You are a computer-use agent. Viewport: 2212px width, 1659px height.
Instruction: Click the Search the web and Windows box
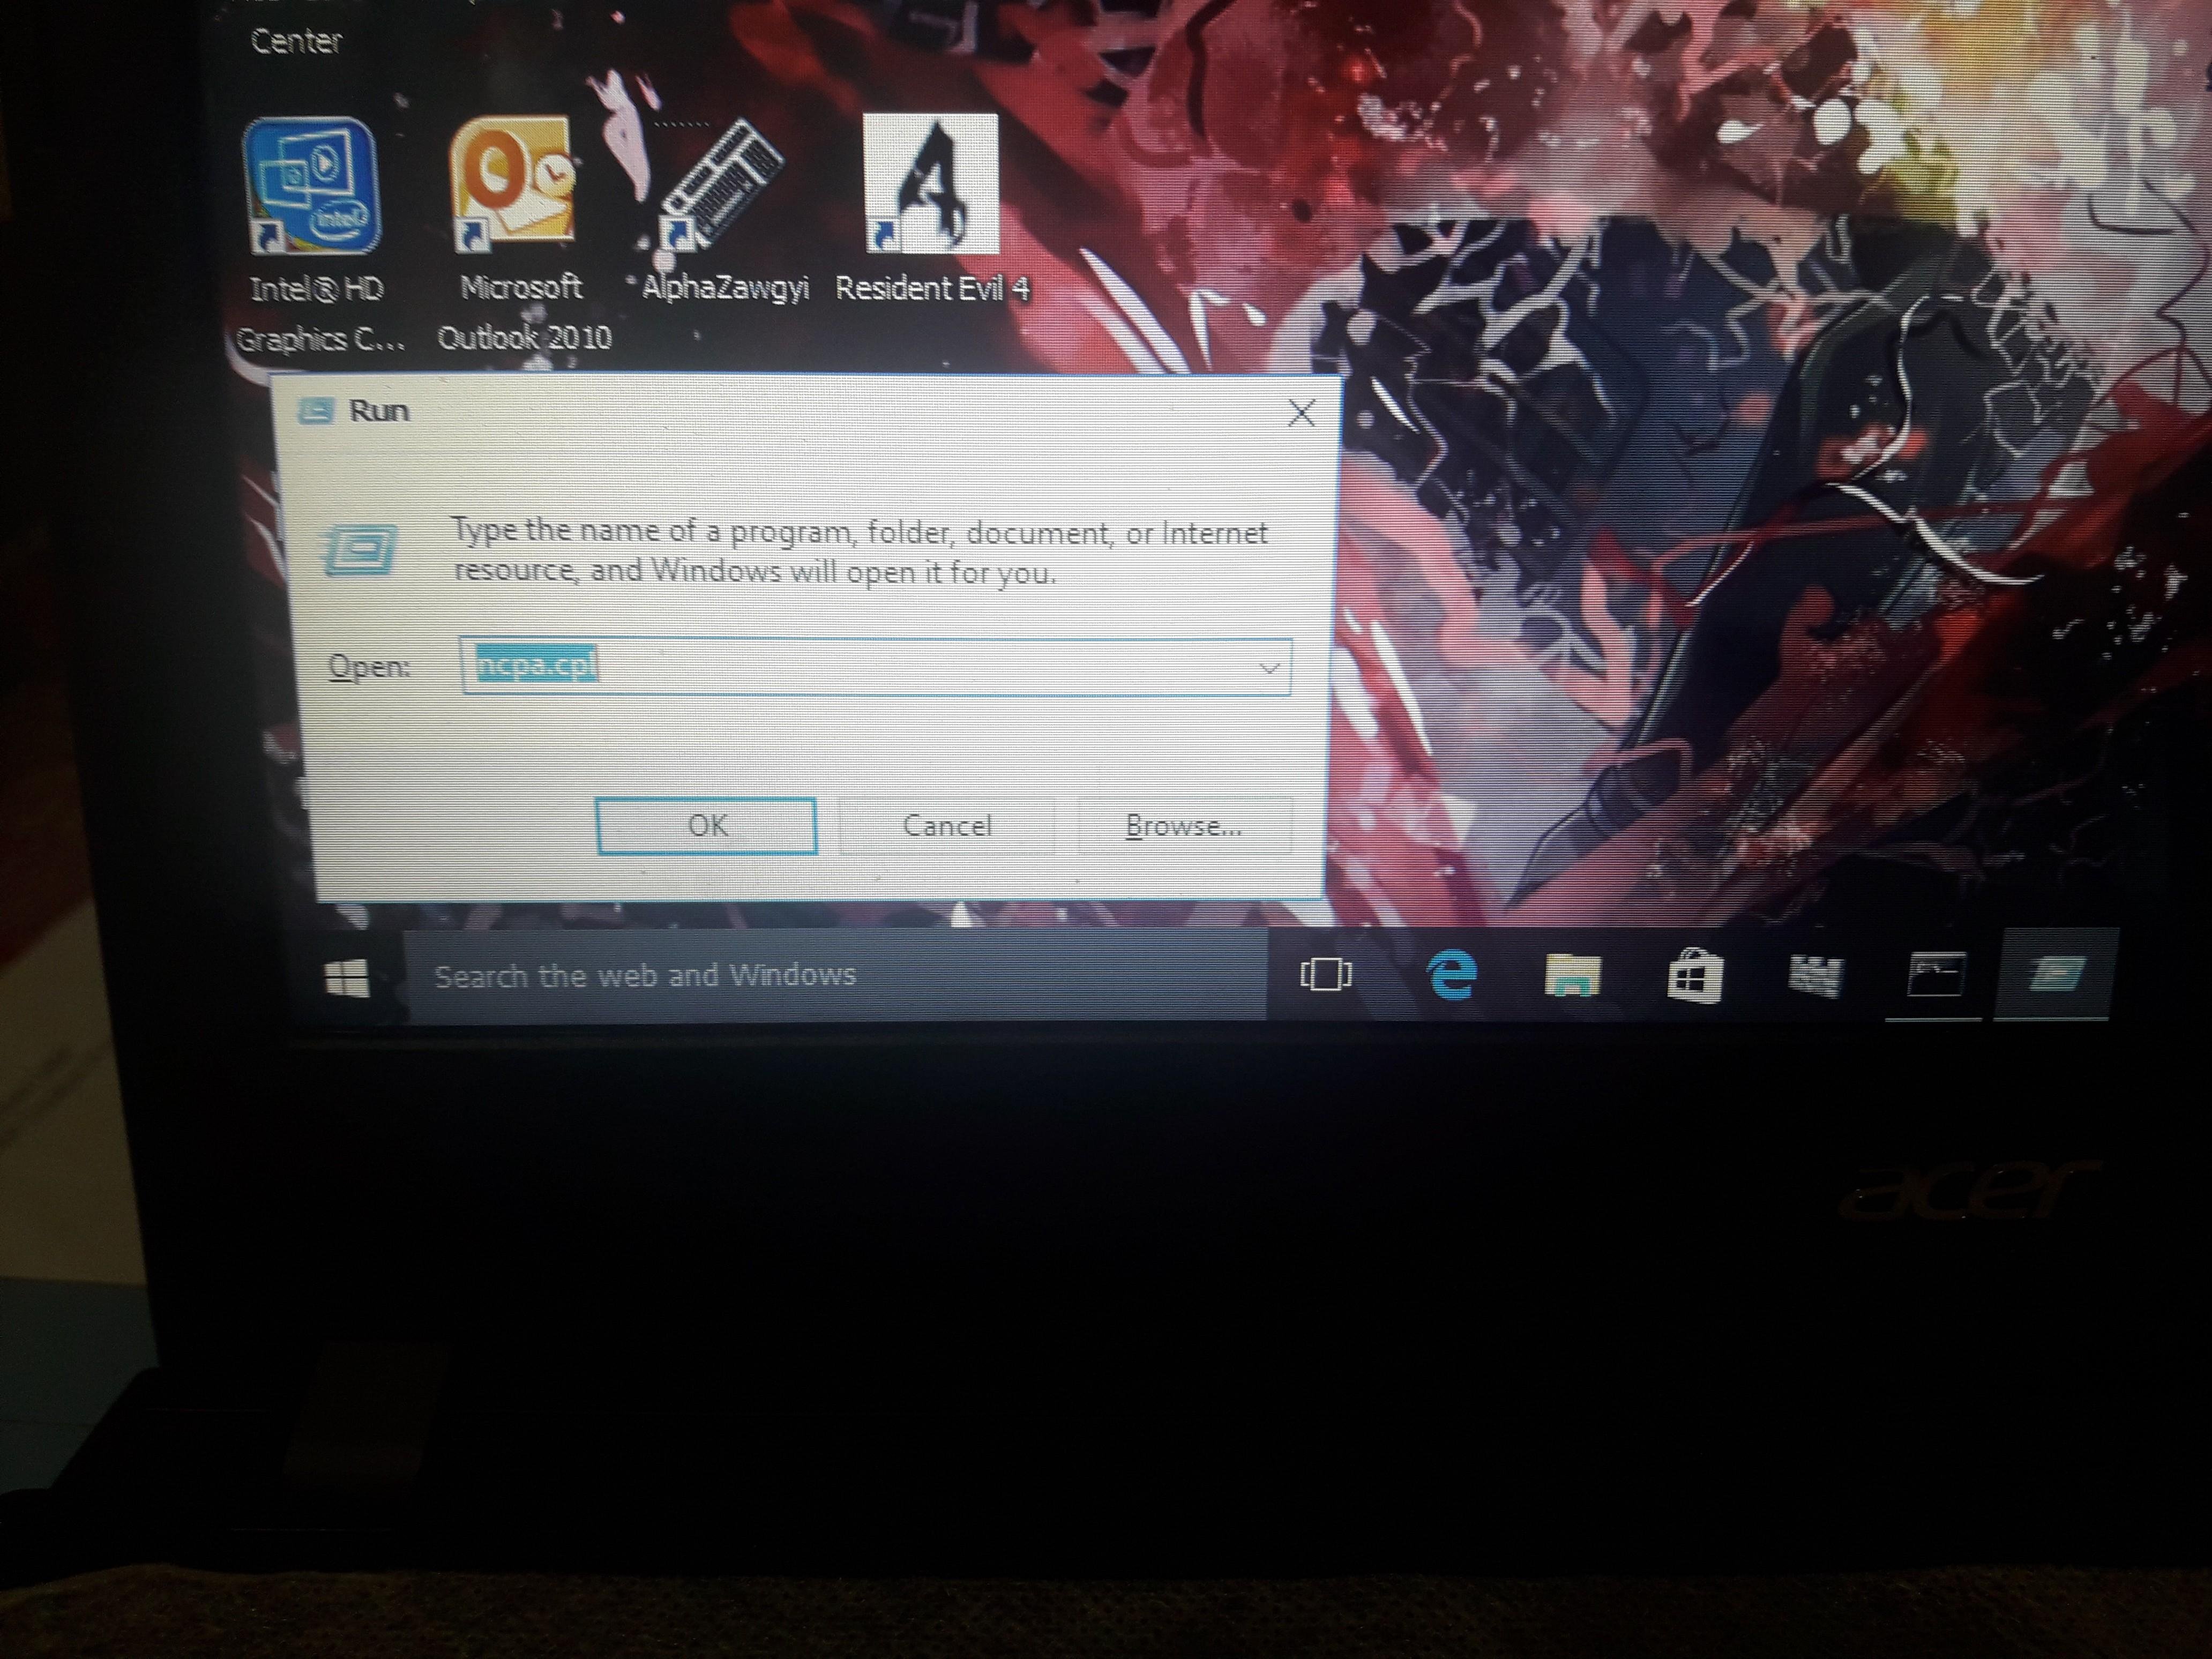[x=836, y=975]
